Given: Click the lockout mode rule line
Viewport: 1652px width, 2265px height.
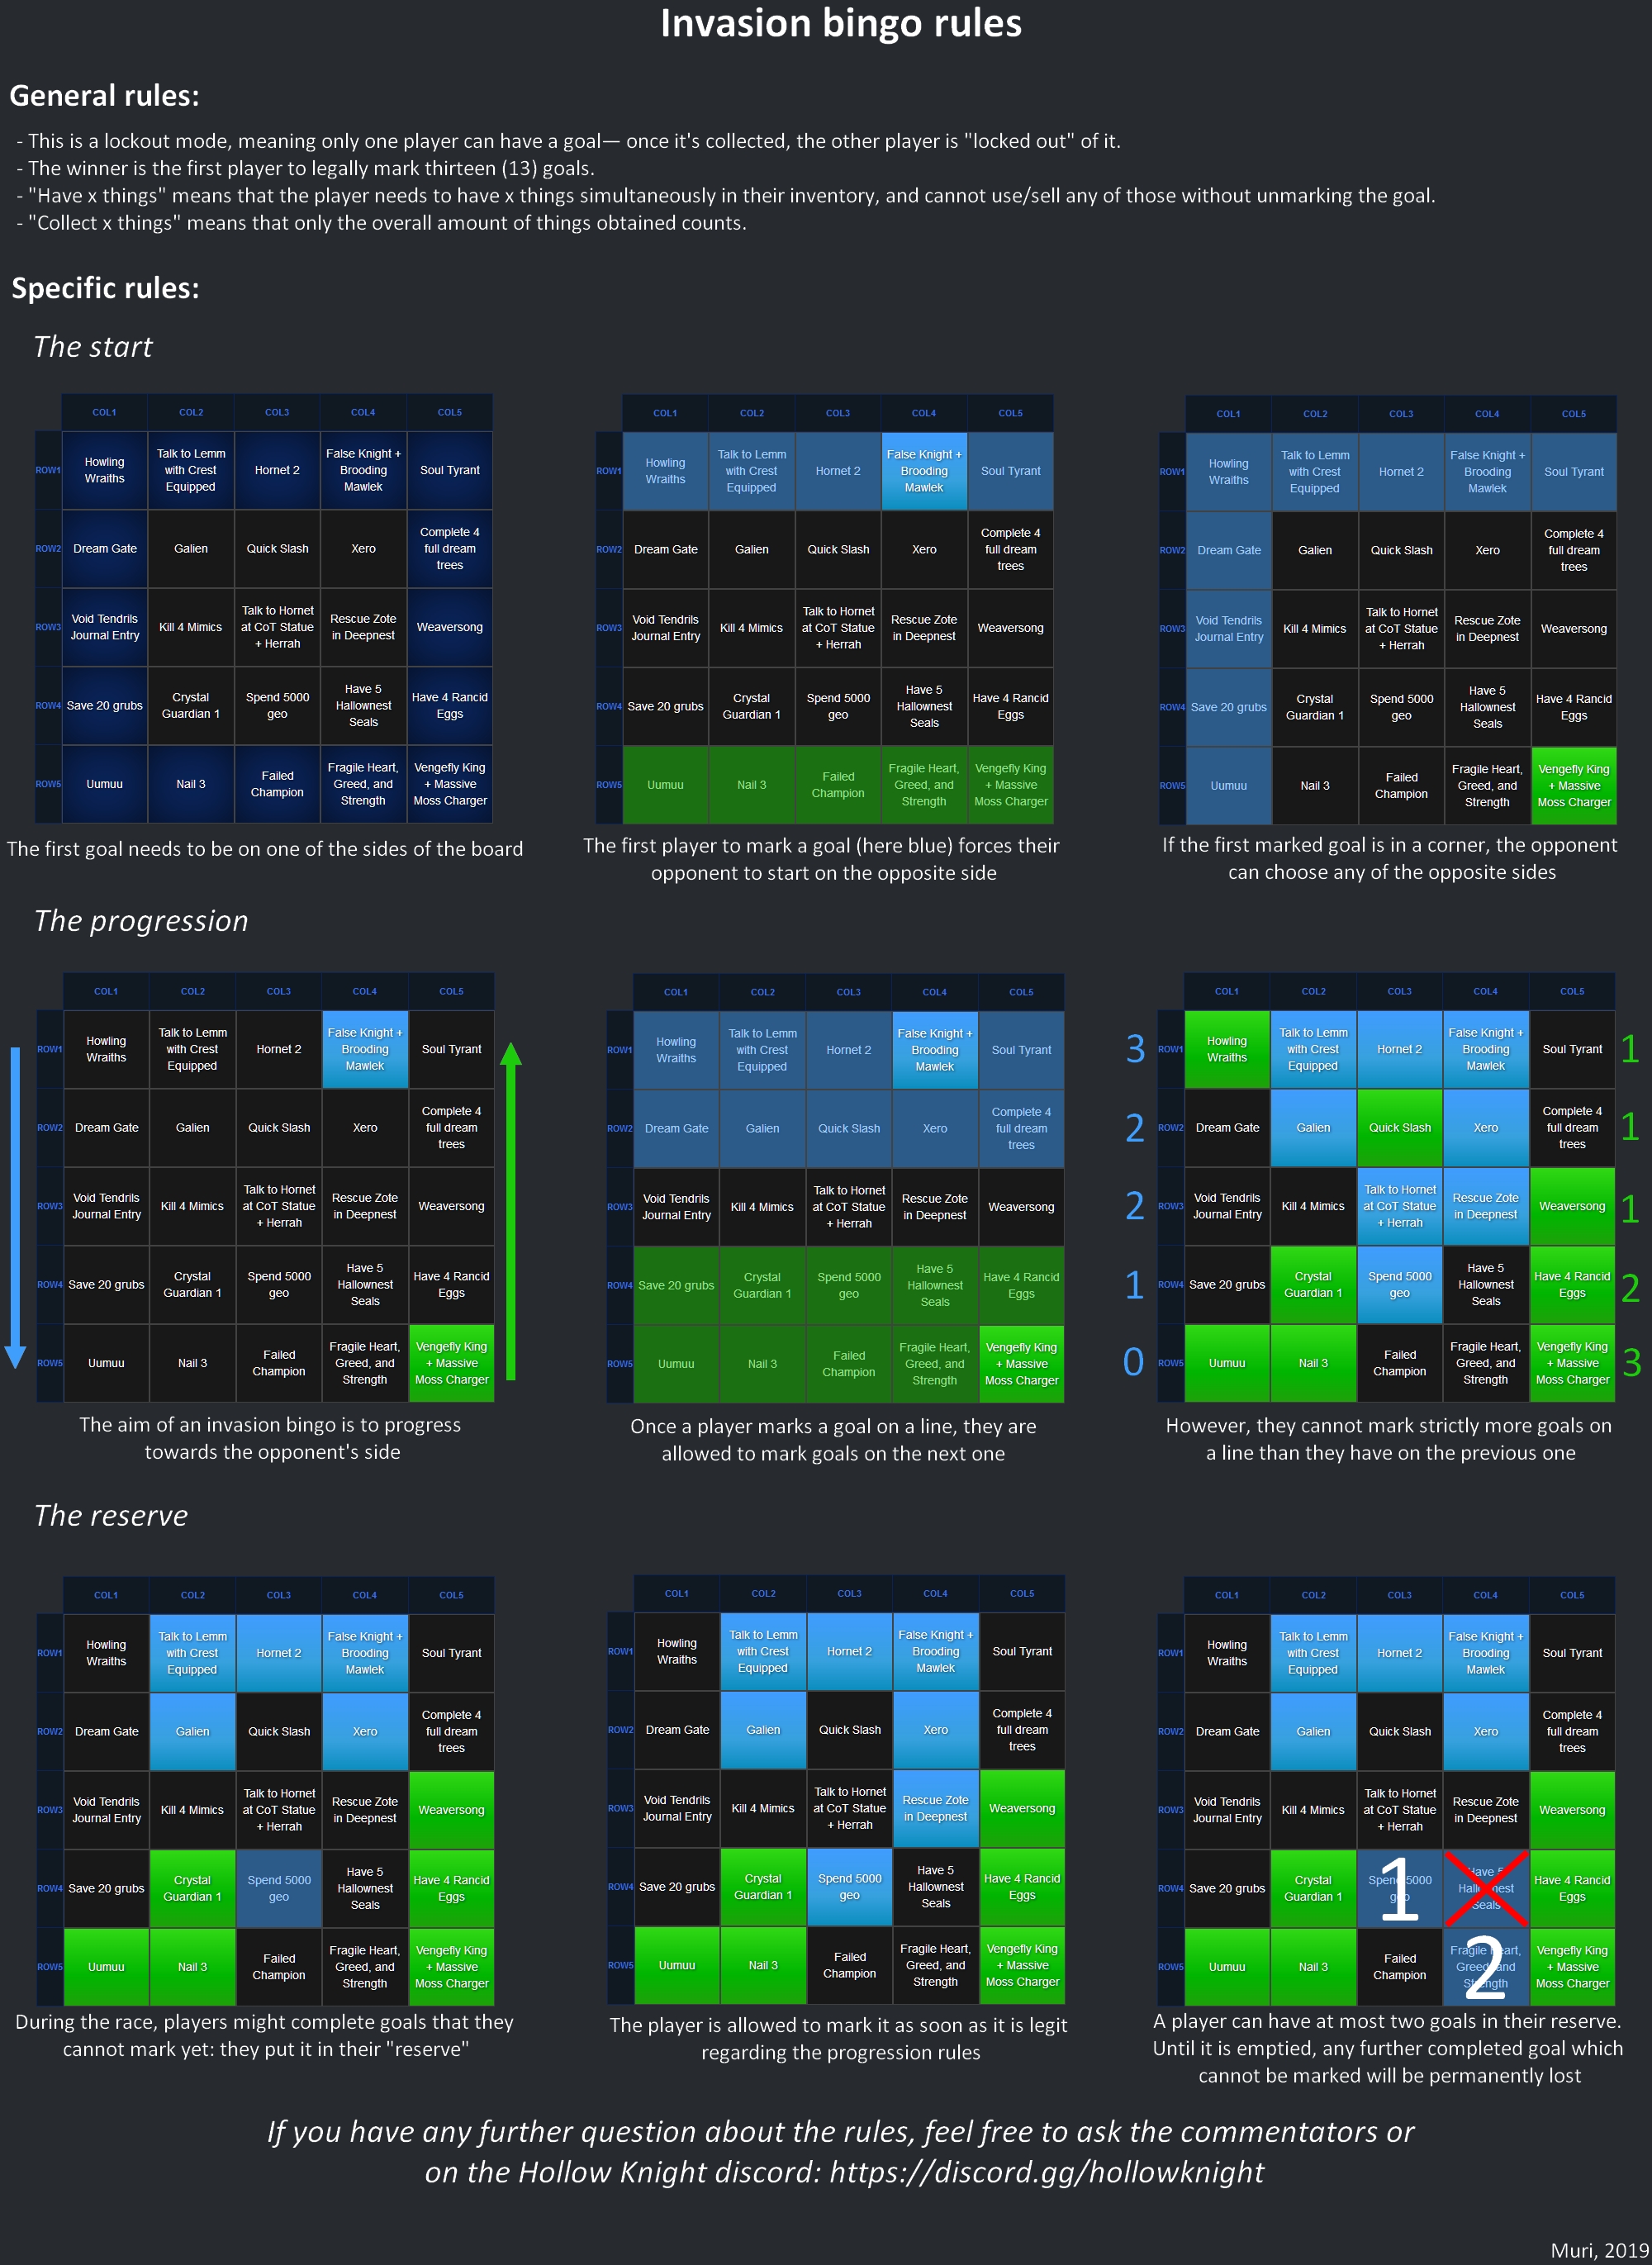Looking at the screenshot, I should [x=569, y=141].
